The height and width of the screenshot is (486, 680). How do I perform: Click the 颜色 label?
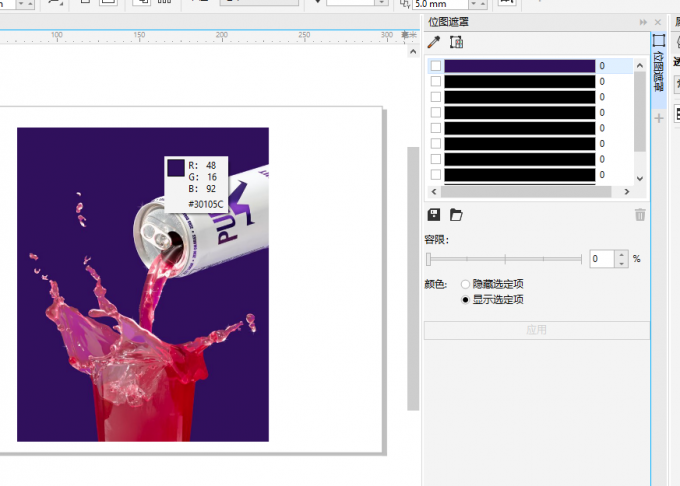click(435, 284)
